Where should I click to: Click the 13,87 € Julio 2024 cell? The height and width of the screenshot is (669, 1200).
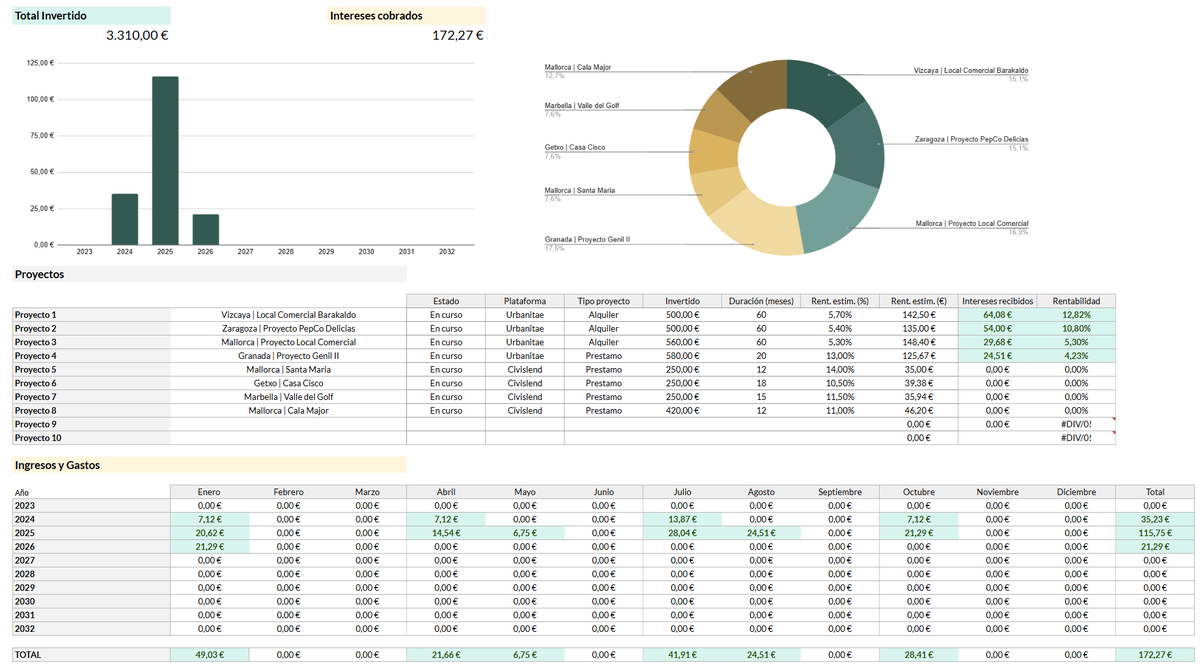683,519
